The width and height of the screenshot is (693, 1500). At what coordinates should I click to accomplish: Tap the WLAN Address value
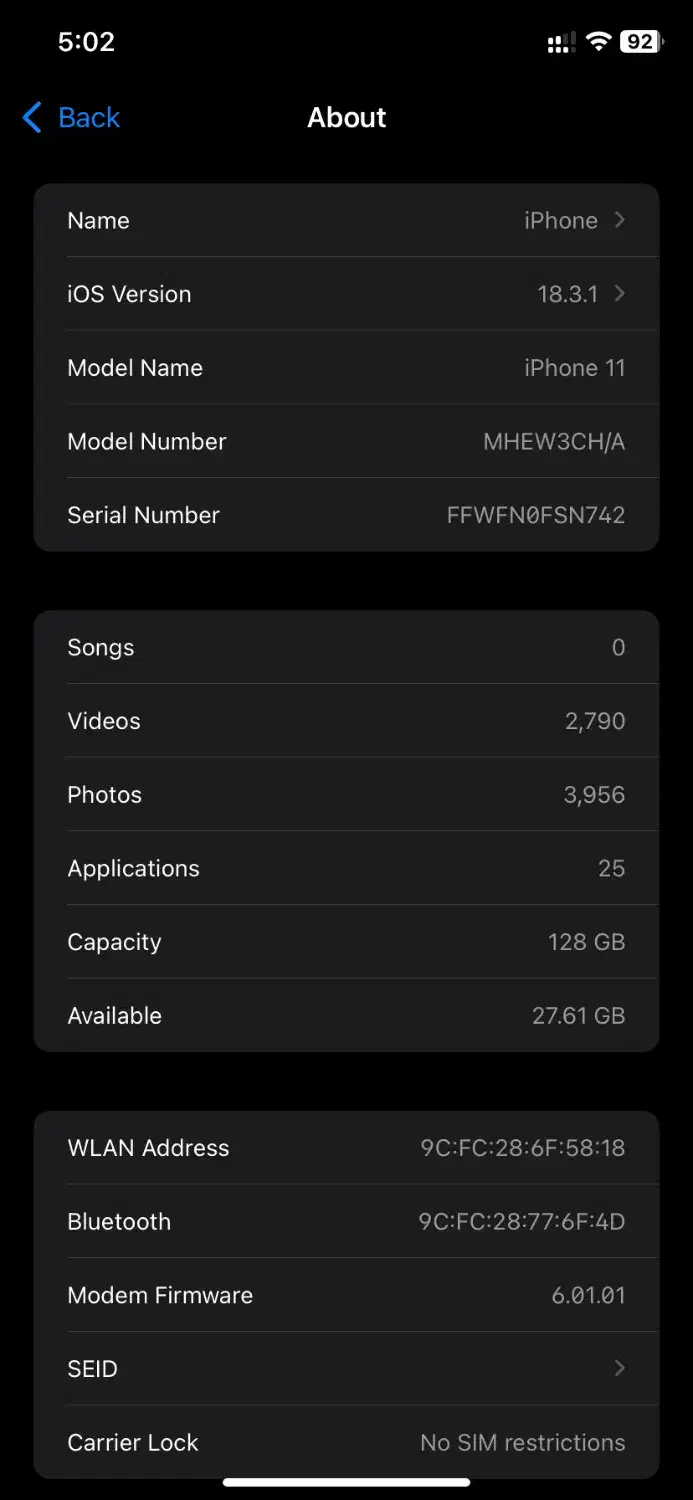(x=522, y=1148)
